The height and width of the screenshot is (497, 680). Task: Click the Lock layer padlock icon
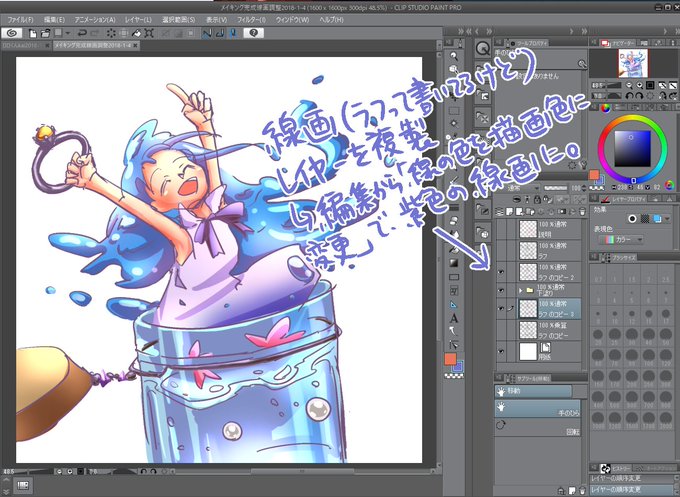click(537, 199)
